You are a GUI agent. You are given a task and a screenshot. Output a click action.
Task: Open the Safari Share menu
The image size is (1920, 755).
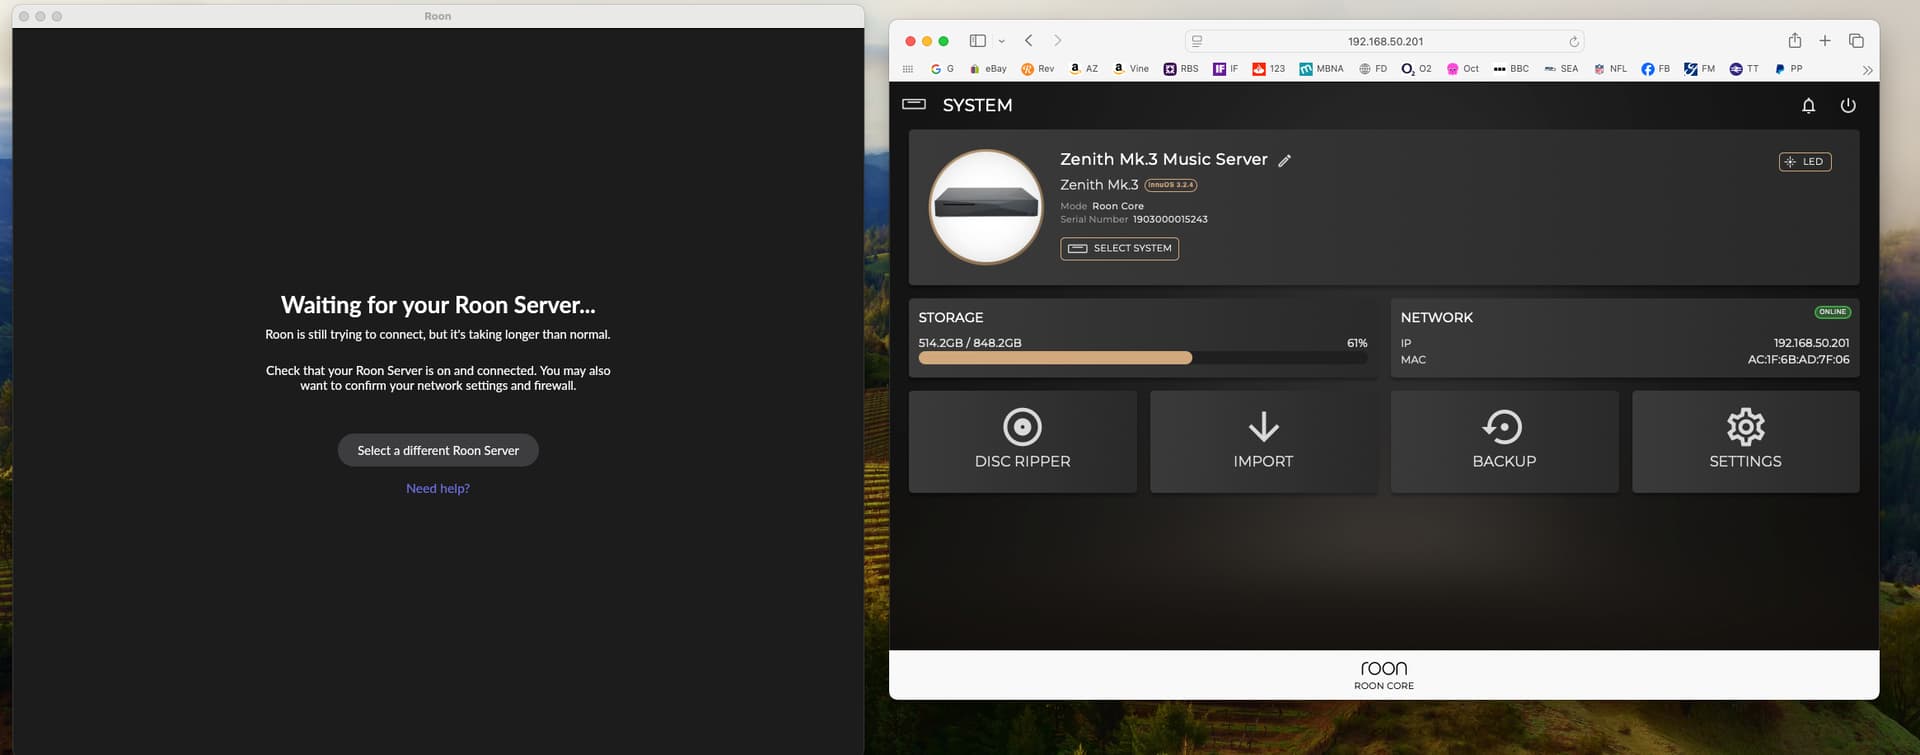point(1795,40)
